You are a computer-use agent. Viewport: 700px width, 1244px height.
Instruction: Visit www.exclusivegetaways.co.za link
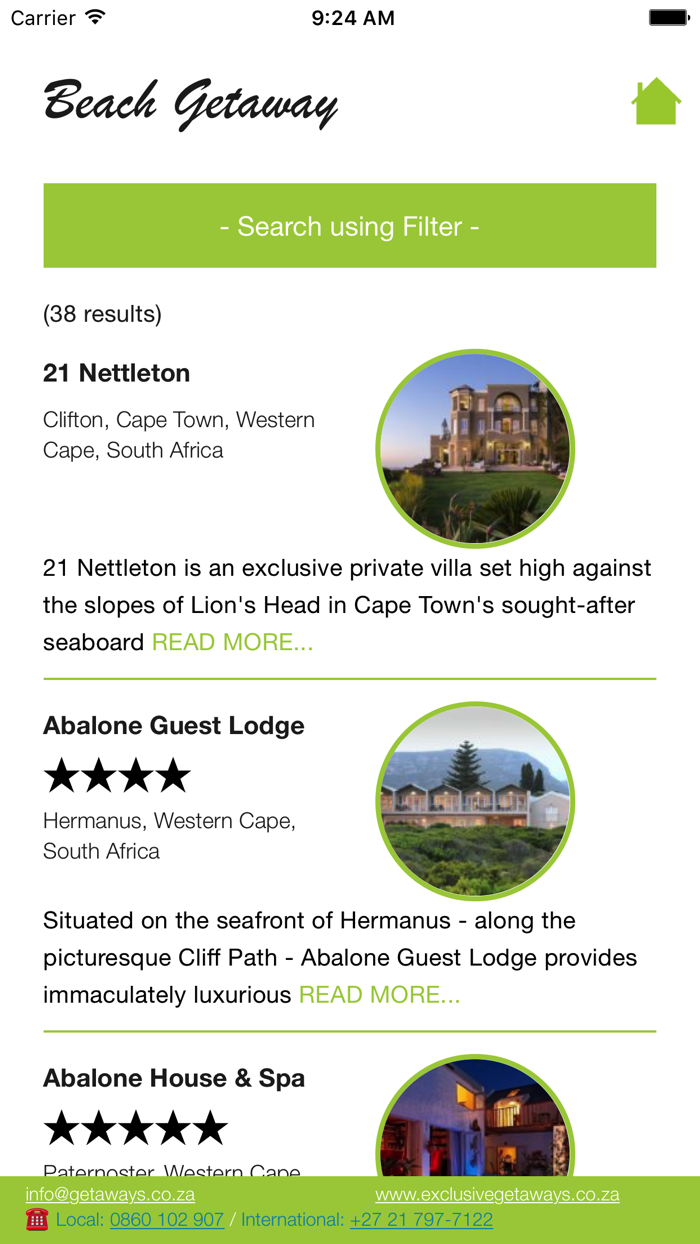coord(497,1192)
